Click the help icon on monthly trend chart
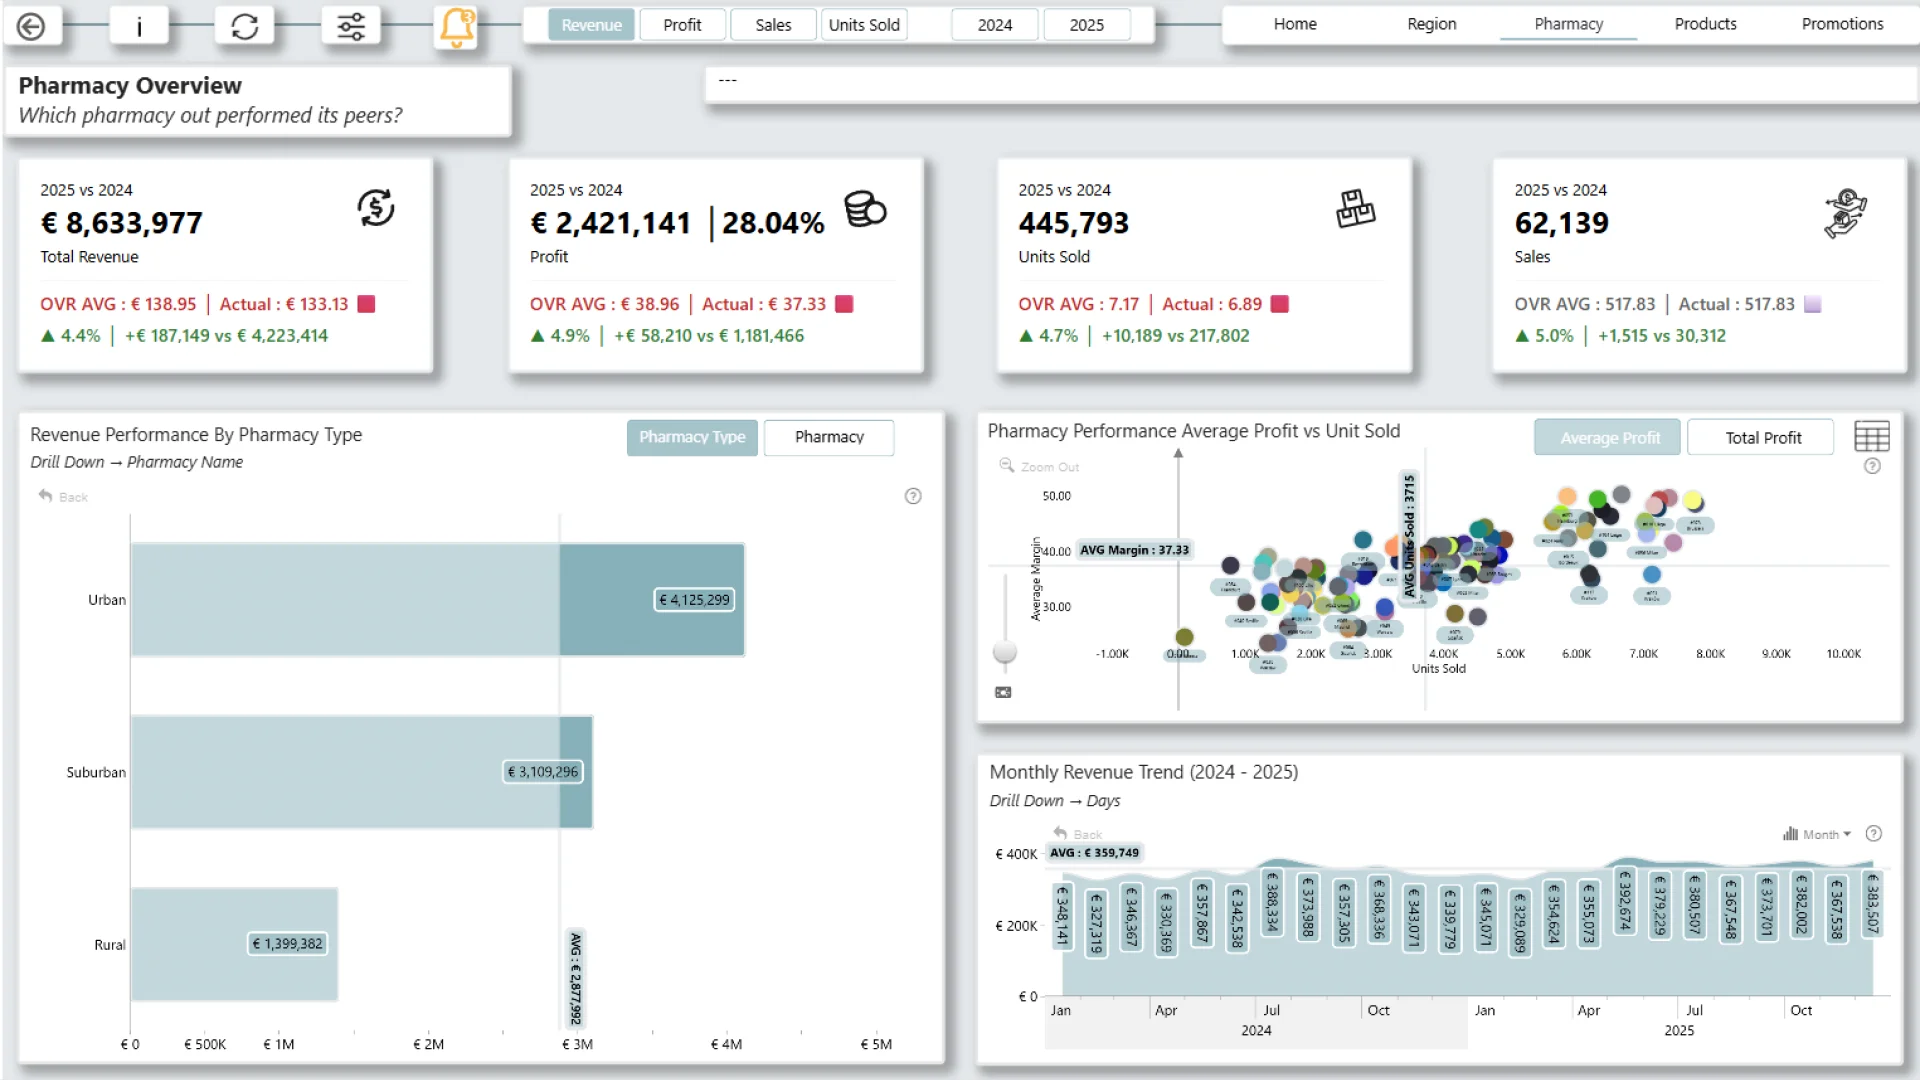 click(x=1874, y=834)
